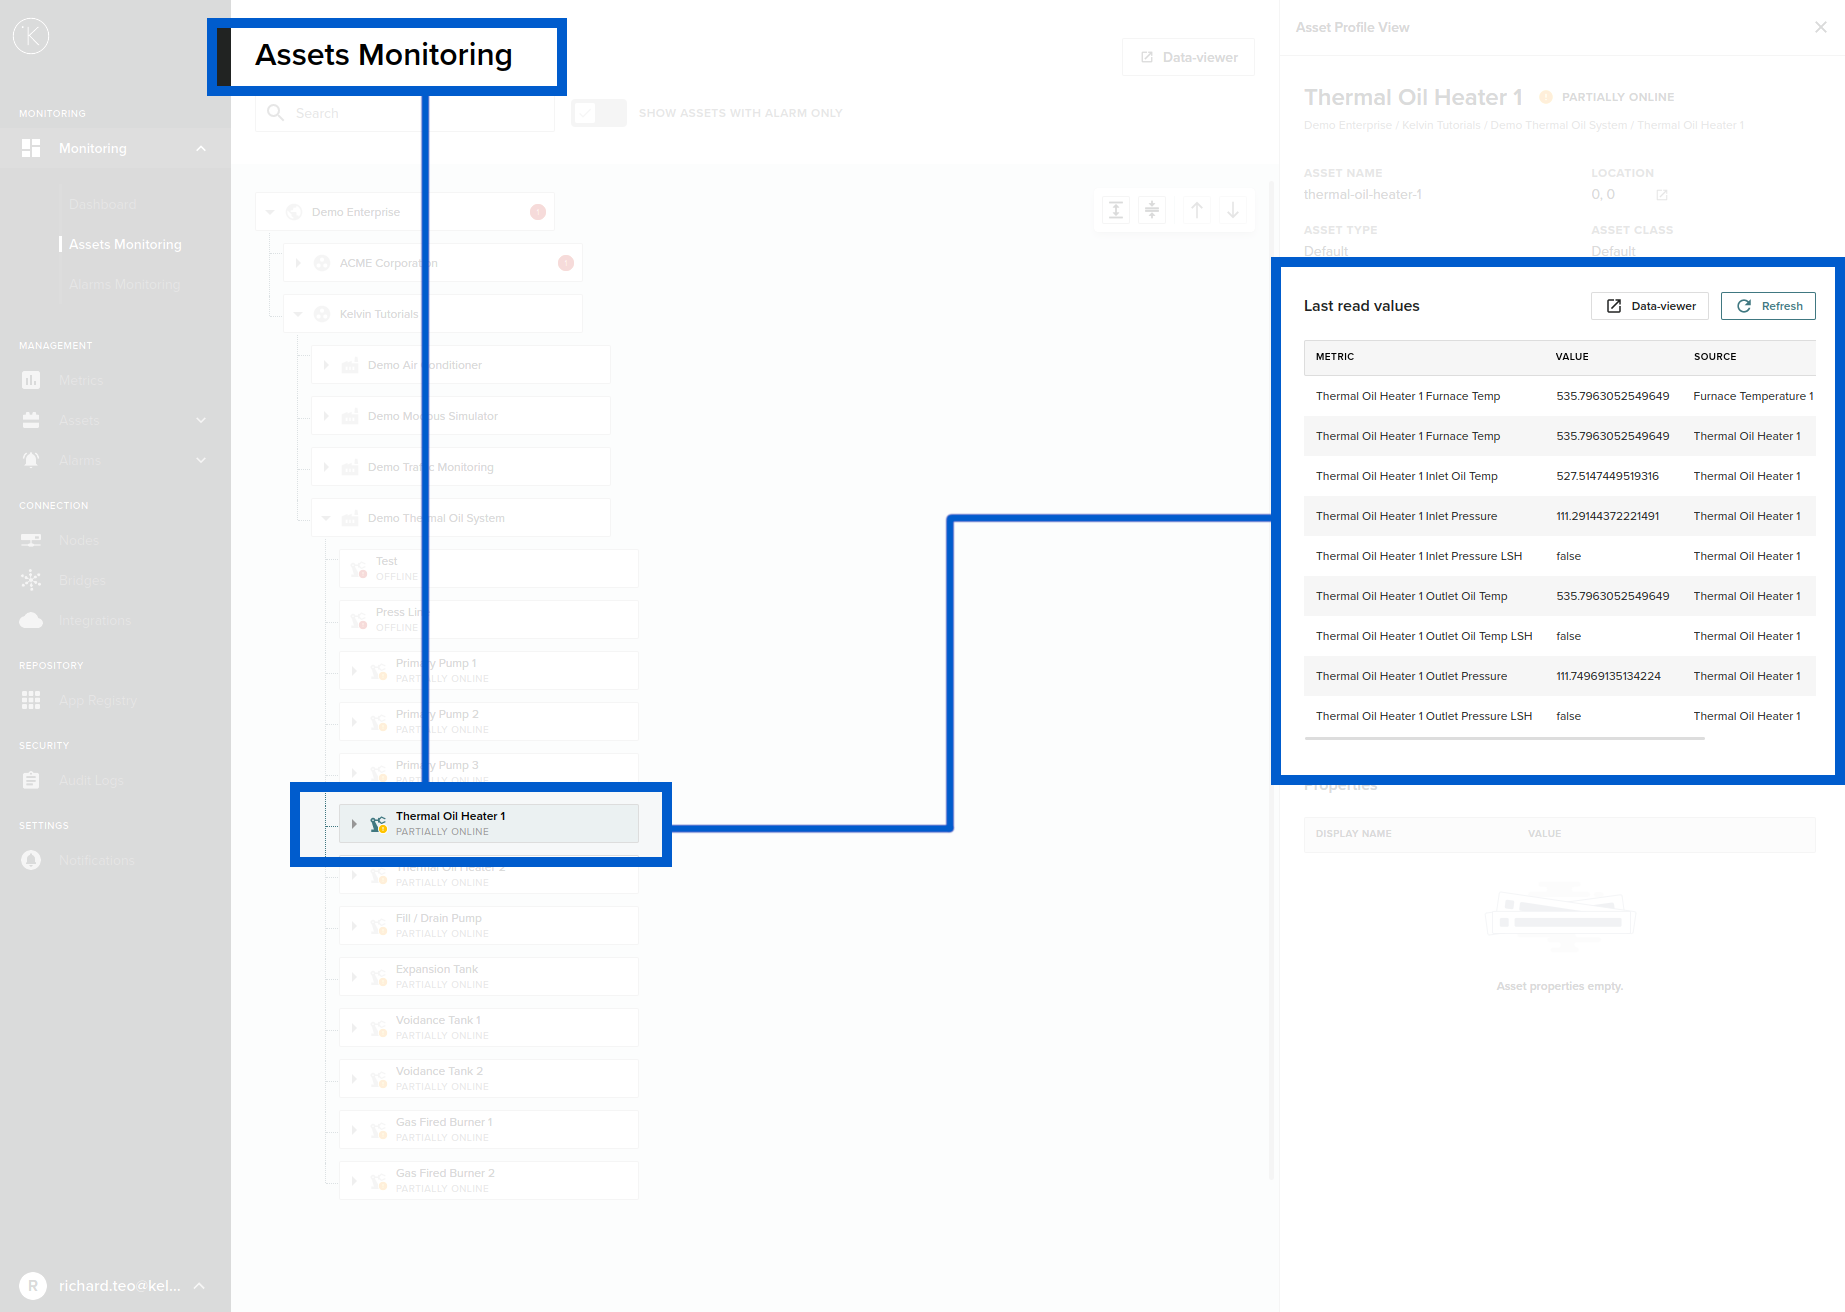Collapse the Kelvin Tutorials tree node
The height and width of the screenshot is (1312, 1845).
click(297, 313)
